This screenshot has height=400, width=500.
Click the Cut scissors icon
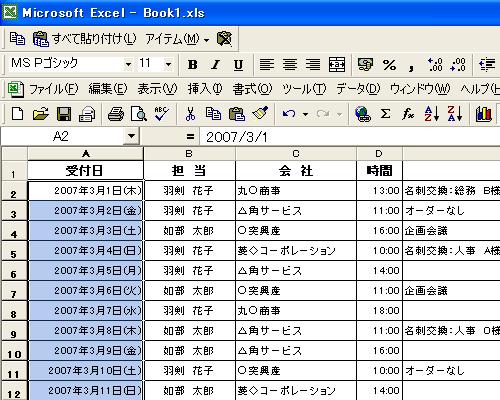(x=190, y=114)
